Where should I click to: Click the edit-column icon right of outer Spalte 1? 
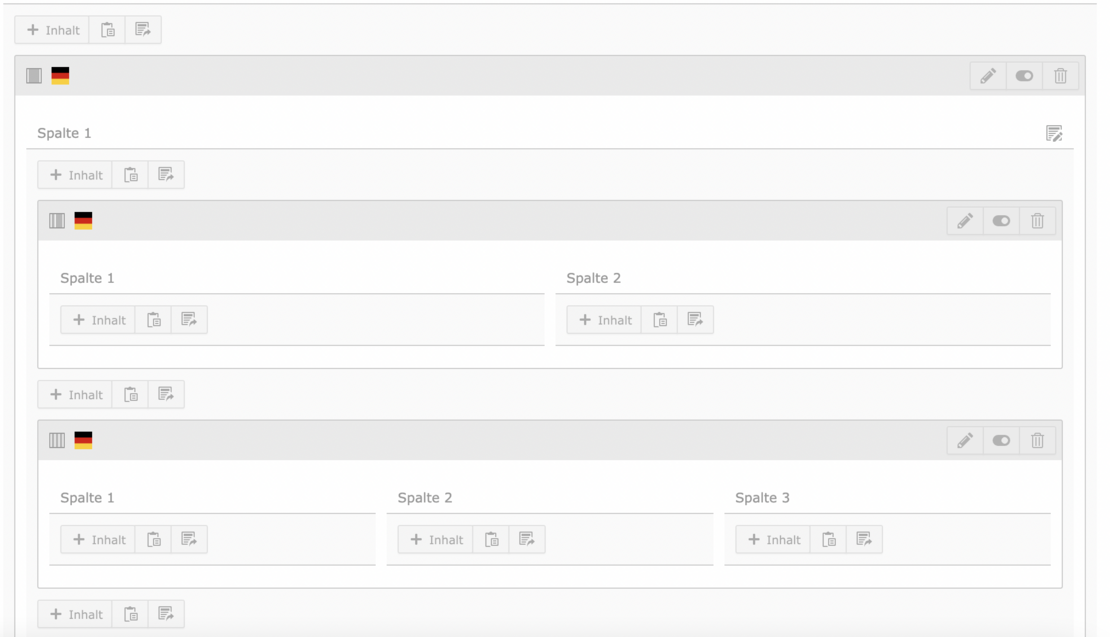tap(1053, 133)
